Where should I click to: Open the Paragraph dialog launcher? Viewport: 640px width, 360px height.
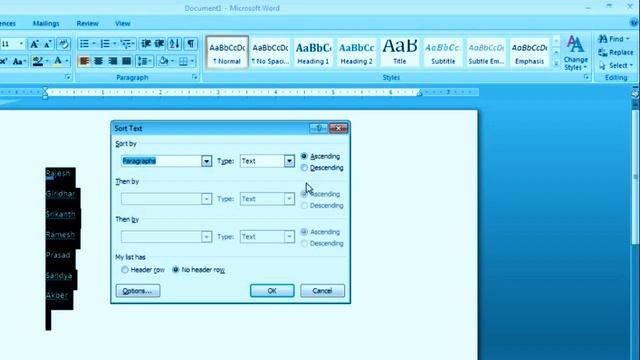(195, 77)
